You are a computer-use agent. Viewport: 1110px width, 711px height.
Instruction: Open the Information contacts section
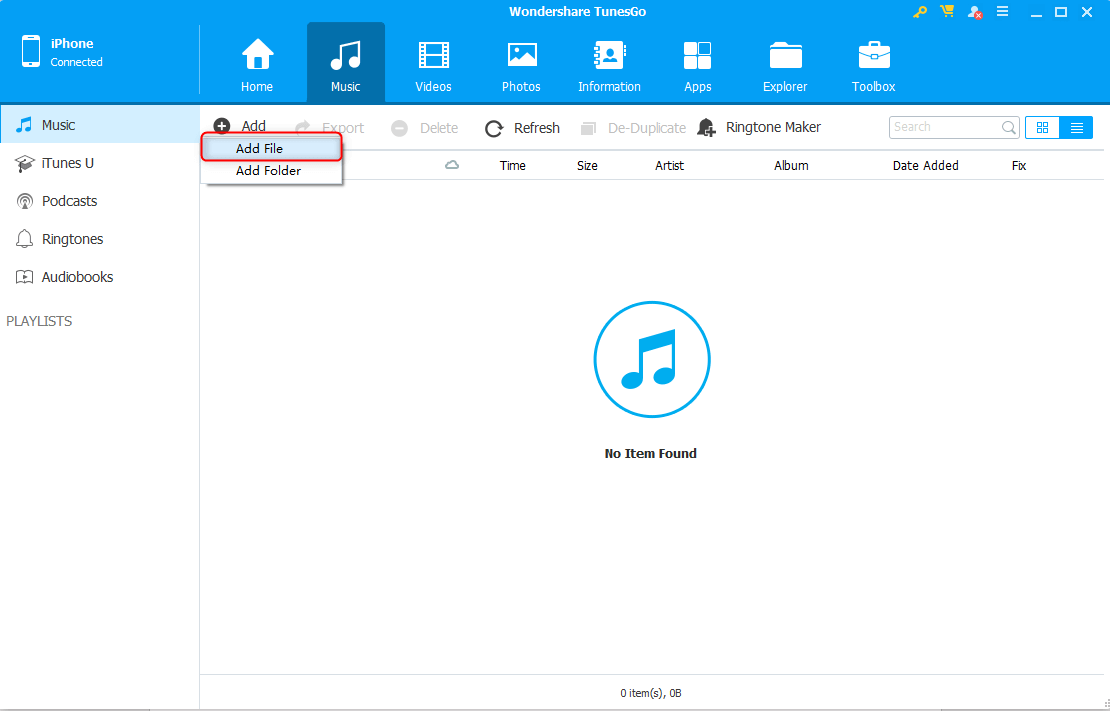609,66
